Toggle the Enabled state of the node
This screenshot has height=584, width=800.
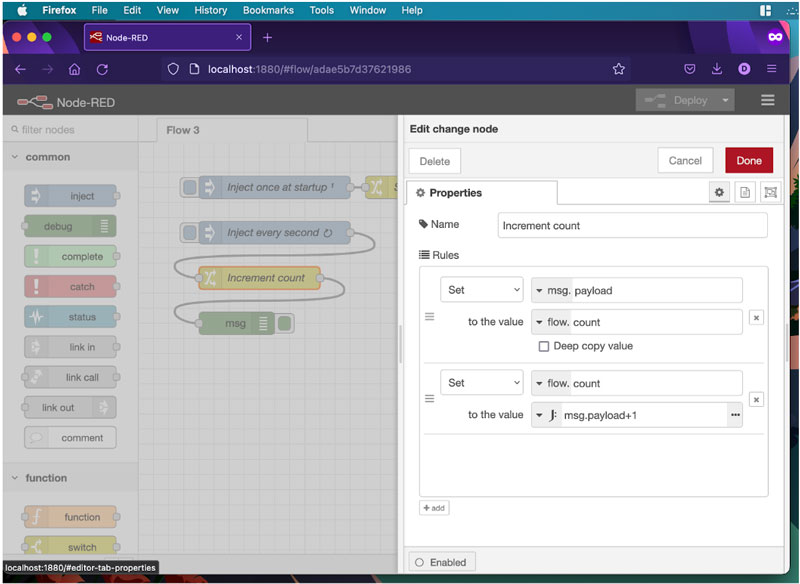440,562
